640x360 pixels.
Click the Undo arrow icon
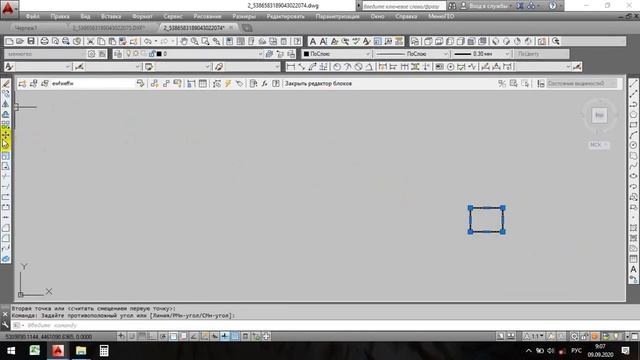[148, 41]
